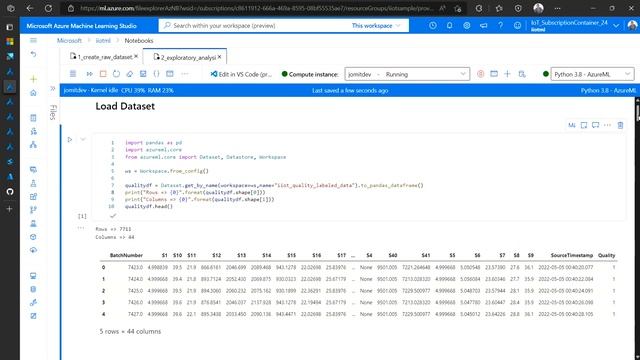Click the SourceTimestamp column header

click(x=571, y=255)
